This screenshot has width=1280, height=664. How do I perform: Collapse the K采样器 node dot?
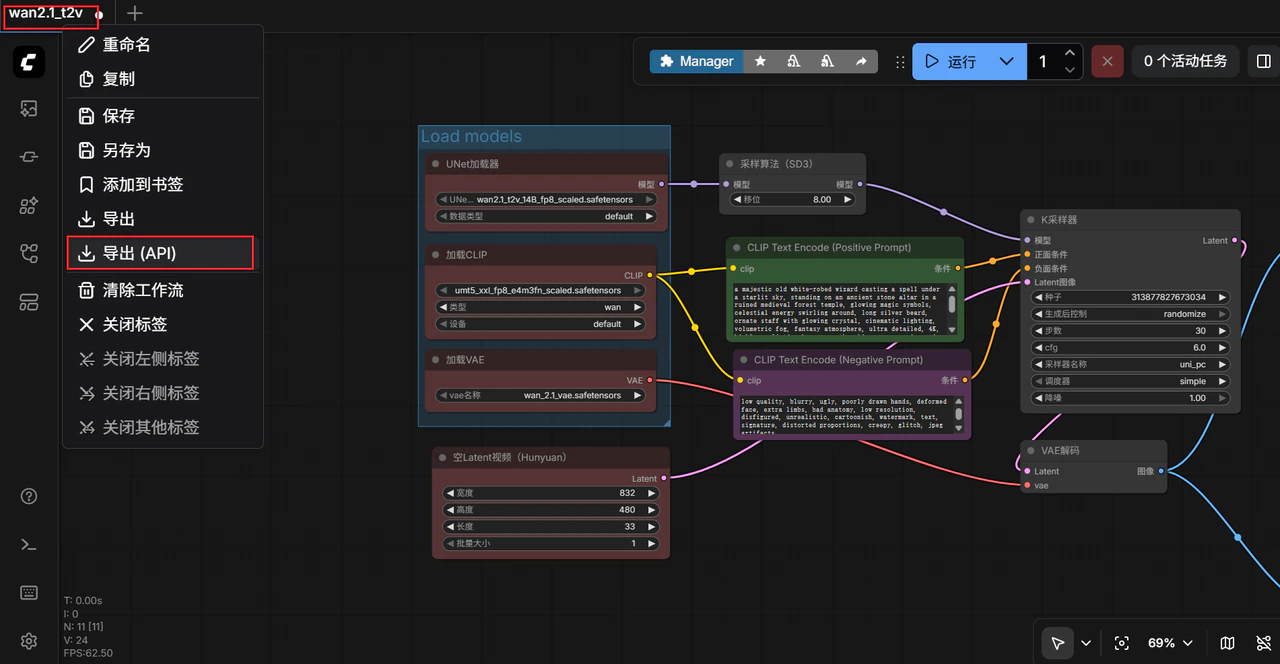(x=1031, y=220)
